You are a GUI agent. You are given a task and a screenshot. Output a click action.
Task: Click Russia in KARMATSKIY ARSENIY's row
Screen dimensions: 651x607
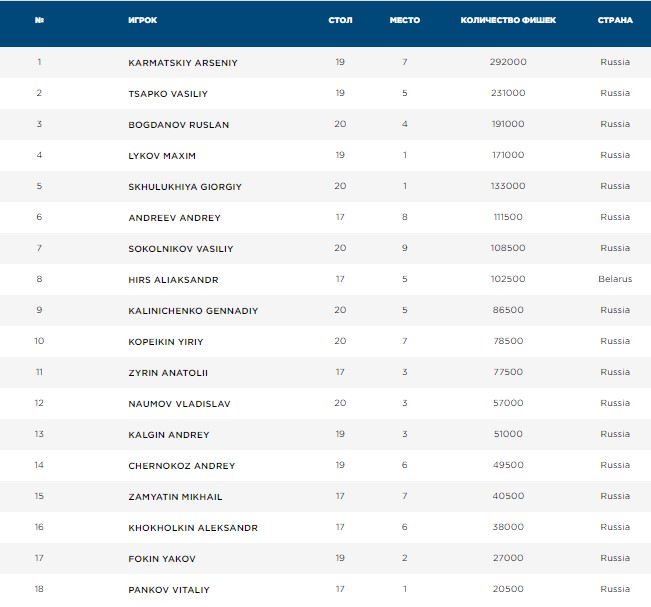pos(615,62)
